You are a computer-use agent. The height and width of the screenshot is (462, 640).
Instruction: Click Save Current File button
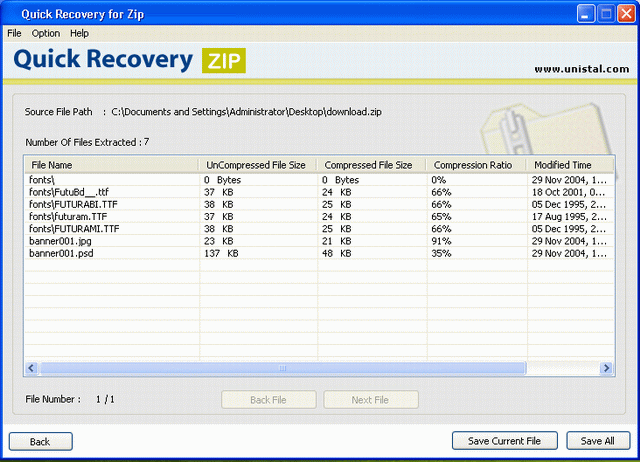[505, 441]
